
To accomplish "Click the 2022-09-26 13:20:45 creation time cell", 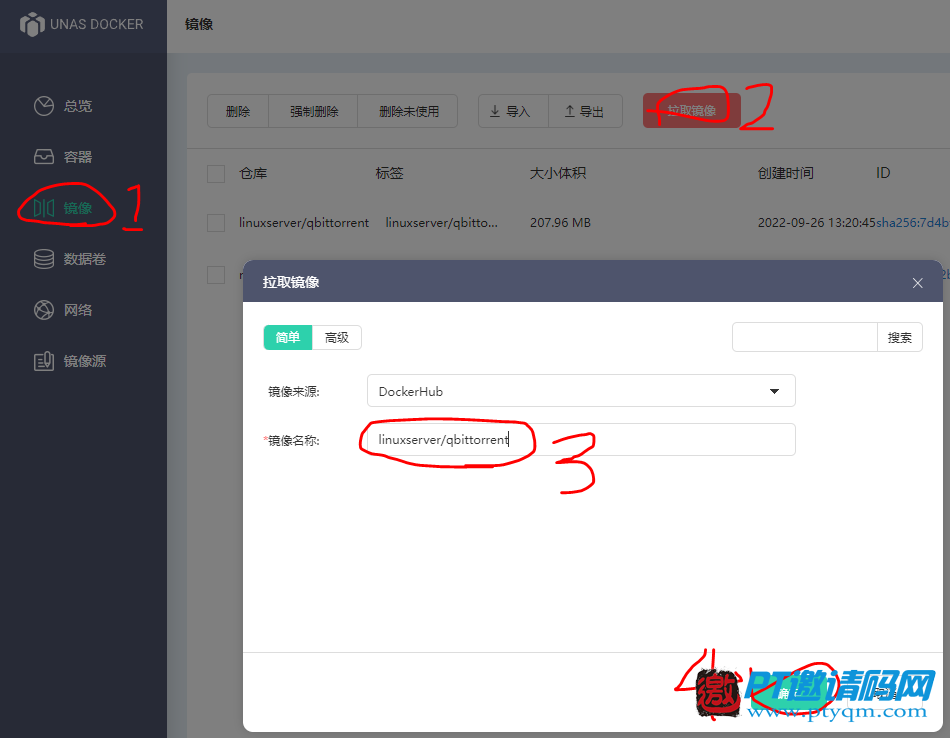I will 816,223.
